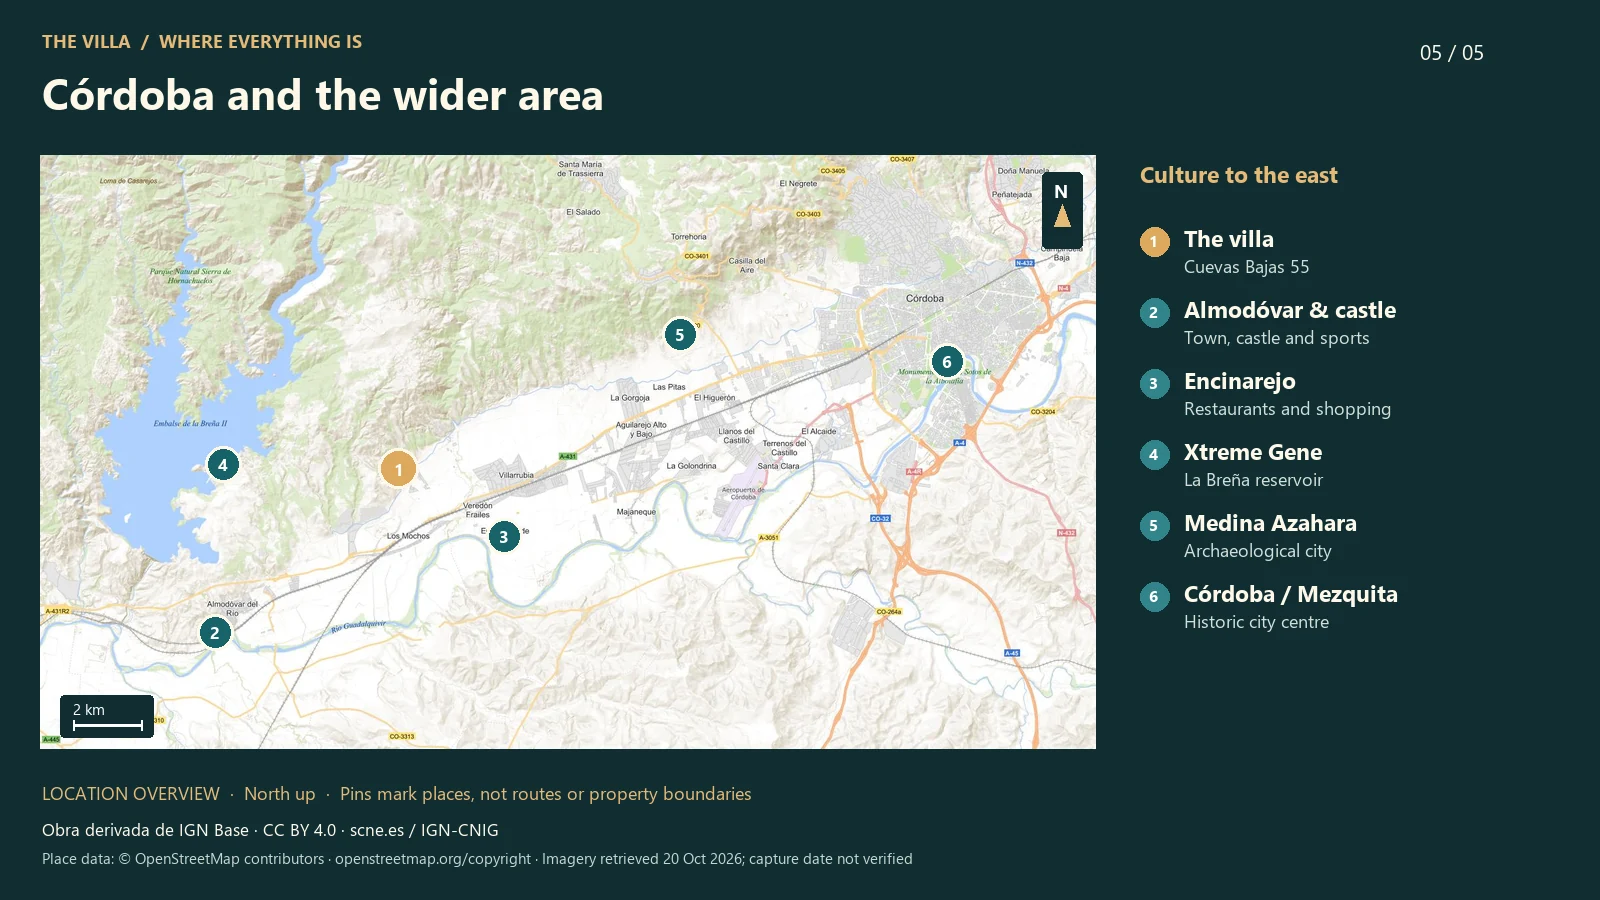Click the 2 km scale bar
This screenshot has height=900, width=1600.
pyautogui.click(x=107, y=716)
